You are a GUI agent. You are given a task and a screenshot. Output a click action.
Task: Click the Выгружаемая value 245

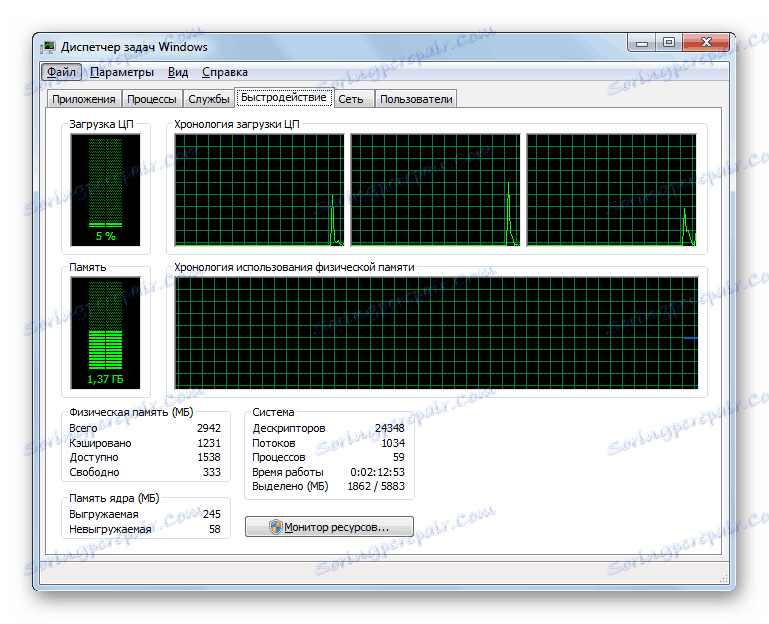point(212,514)
